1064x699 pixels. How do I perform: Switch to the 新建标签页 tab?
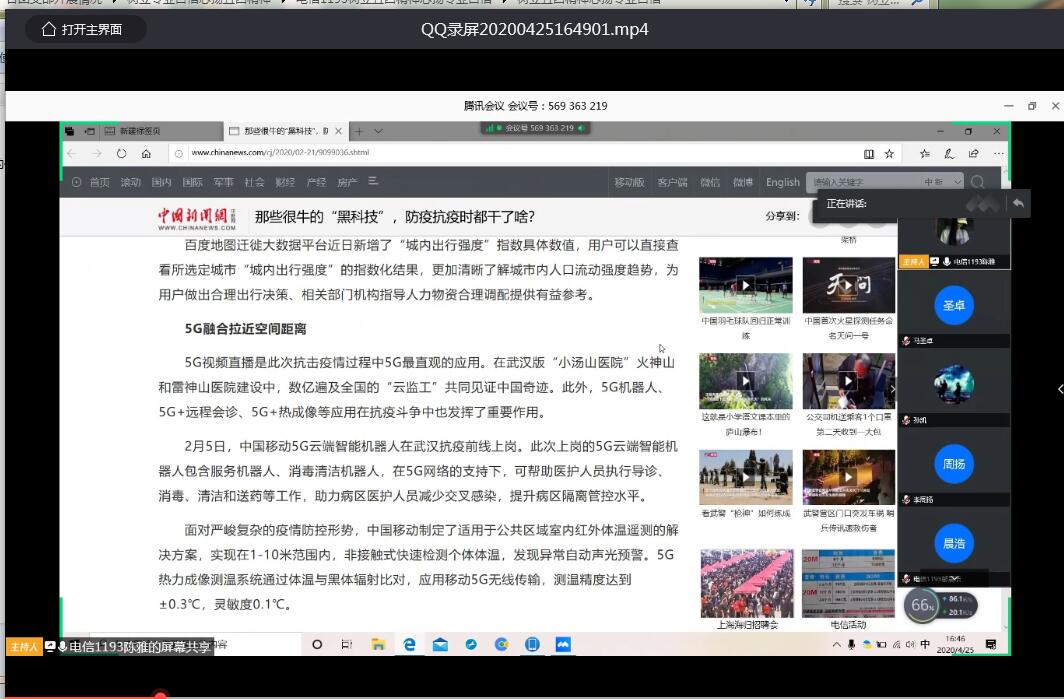coord(140,131)
